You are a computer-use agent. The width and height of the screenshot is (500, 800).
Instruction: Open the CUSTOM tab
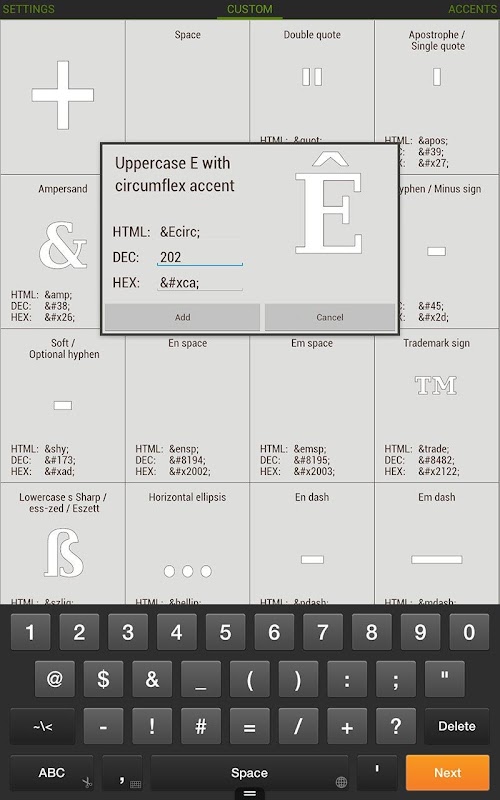[x=249, y=9]
